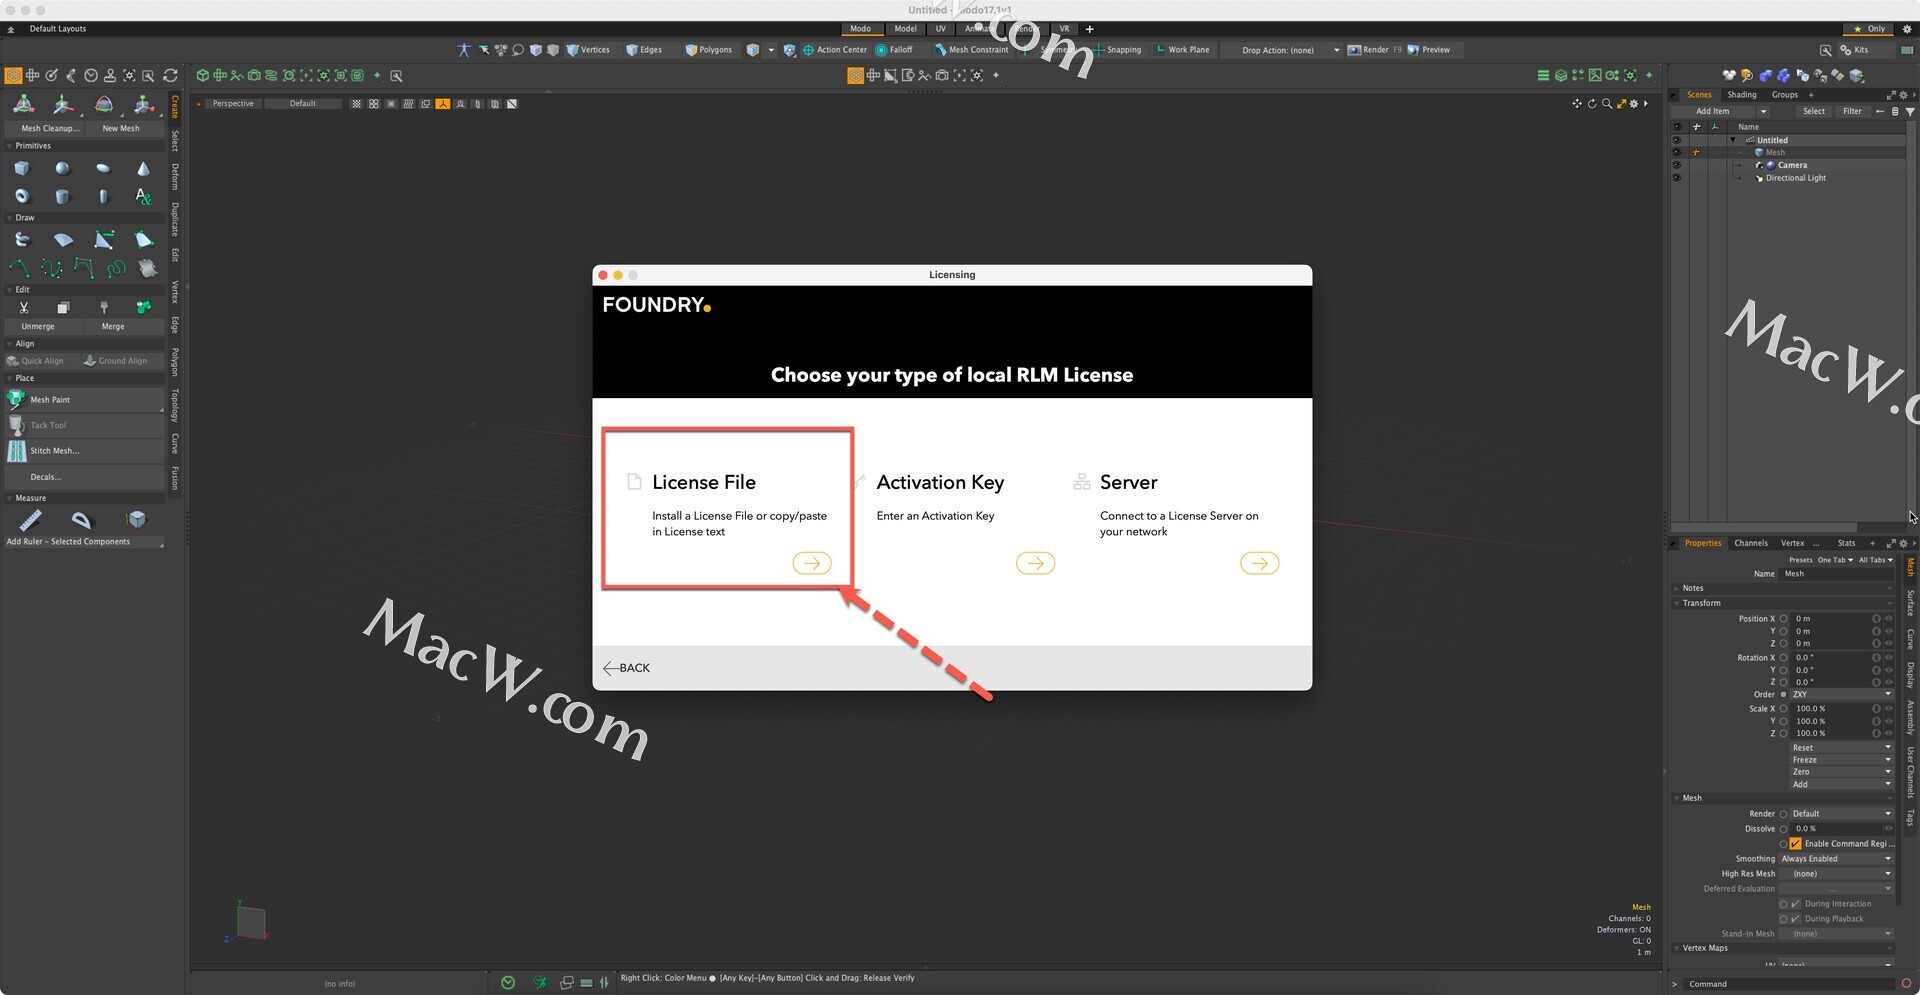Toggle During Interaction checkbox

tap(1796, 904)
